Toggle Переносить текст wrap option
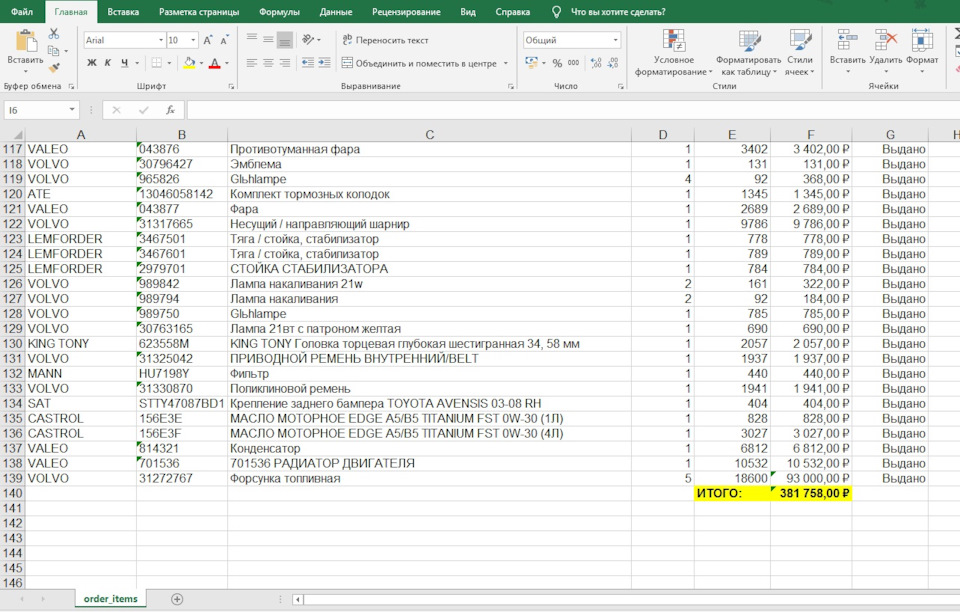960x612 pixels. [x=385, y=40]
